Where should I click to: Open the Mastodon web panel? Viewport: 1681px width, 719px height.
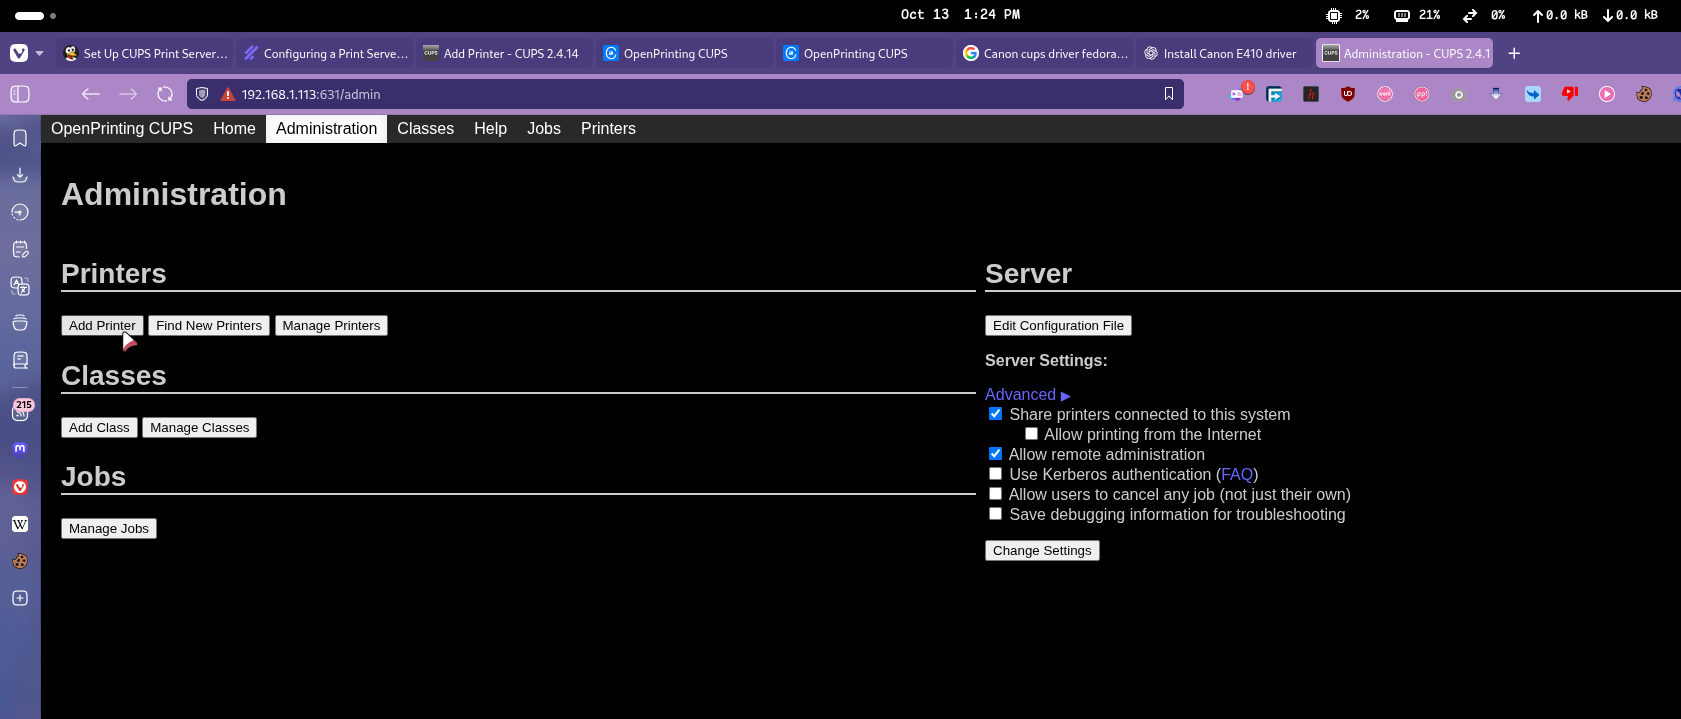pos(20,449)
